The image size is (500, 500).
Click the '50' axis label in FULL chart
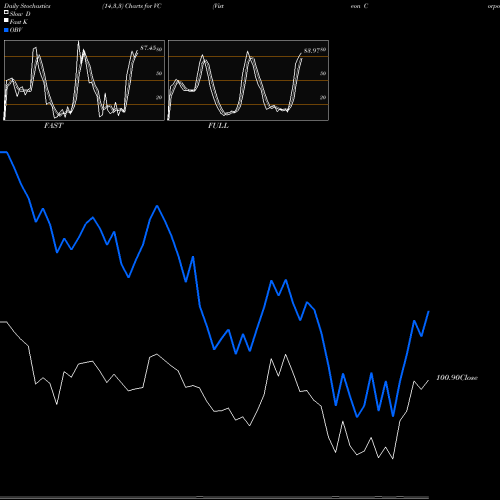tap(323, 73)
